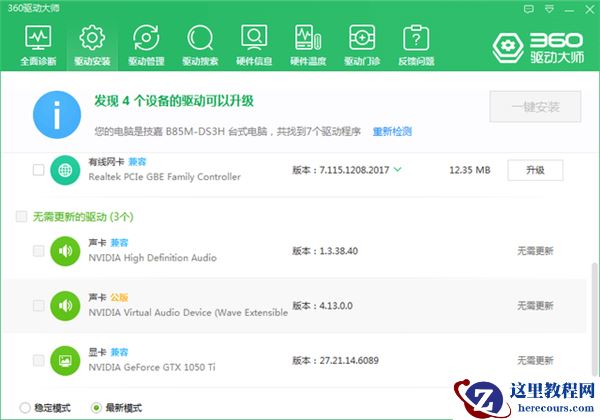Screen dimensions: 600x420
Task: Select the 稳定模式 stable mode radio
Action: tap(25, 408)
